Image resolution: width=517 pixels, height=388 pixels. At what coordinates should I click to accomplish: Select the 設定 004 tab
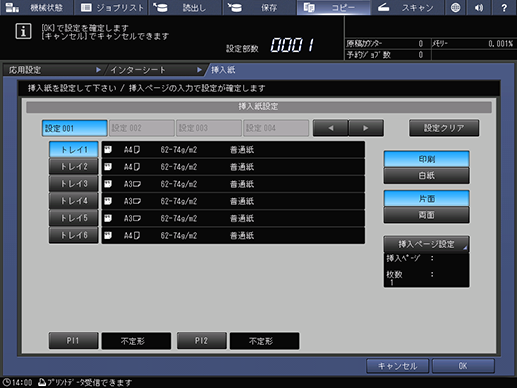tap(276, 128)
